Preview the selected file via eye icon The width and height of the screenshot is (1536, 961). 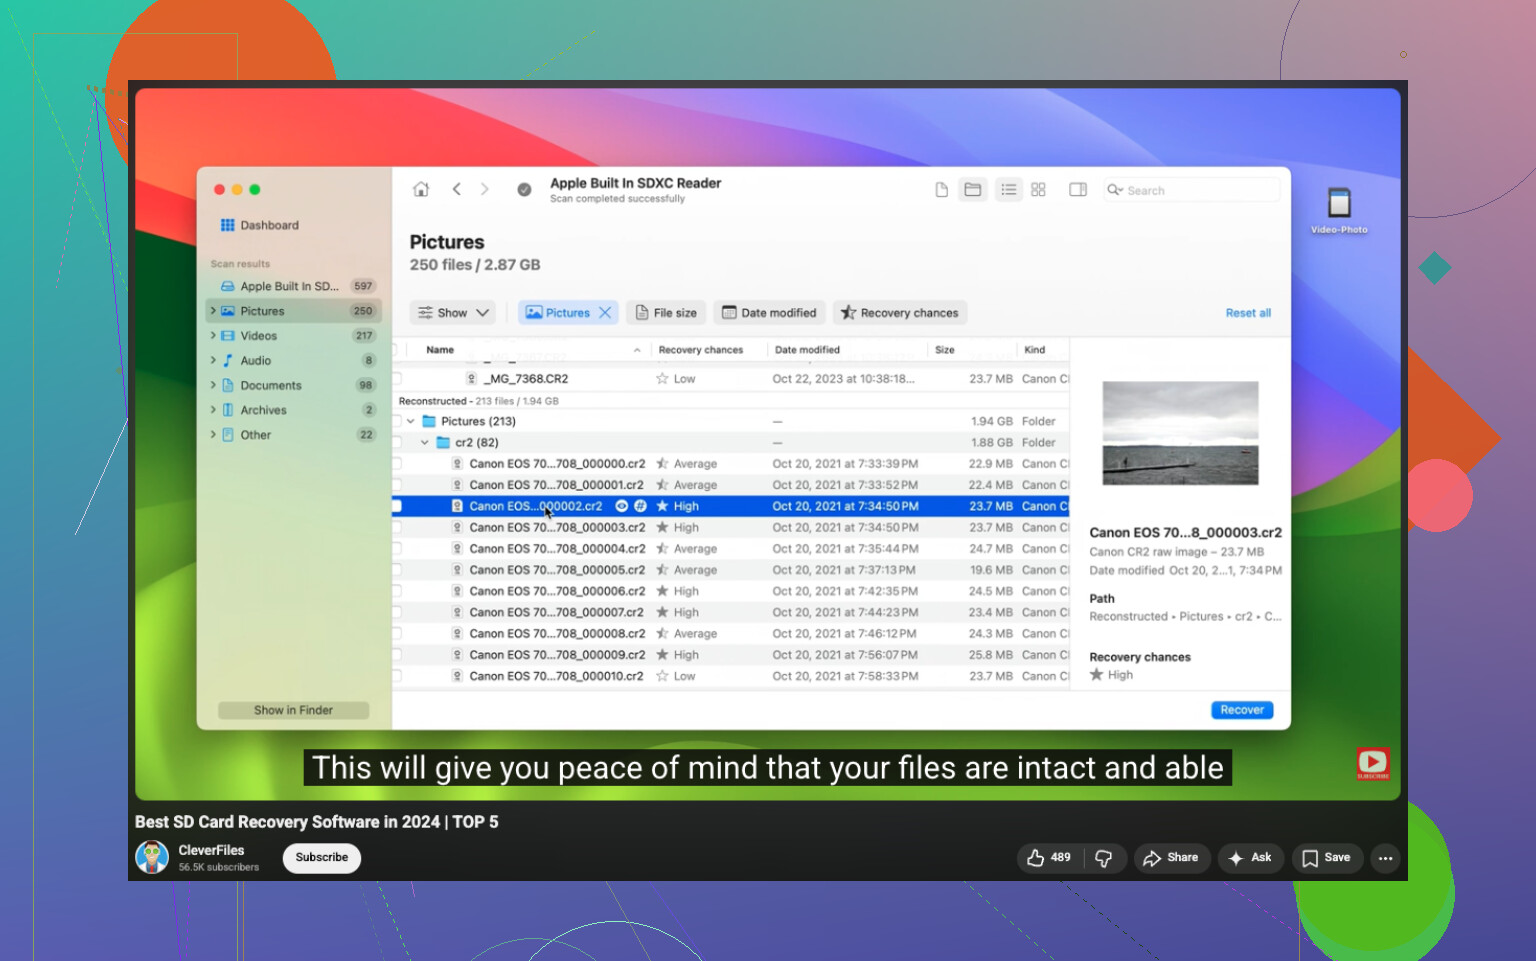[x=621, y=506]
